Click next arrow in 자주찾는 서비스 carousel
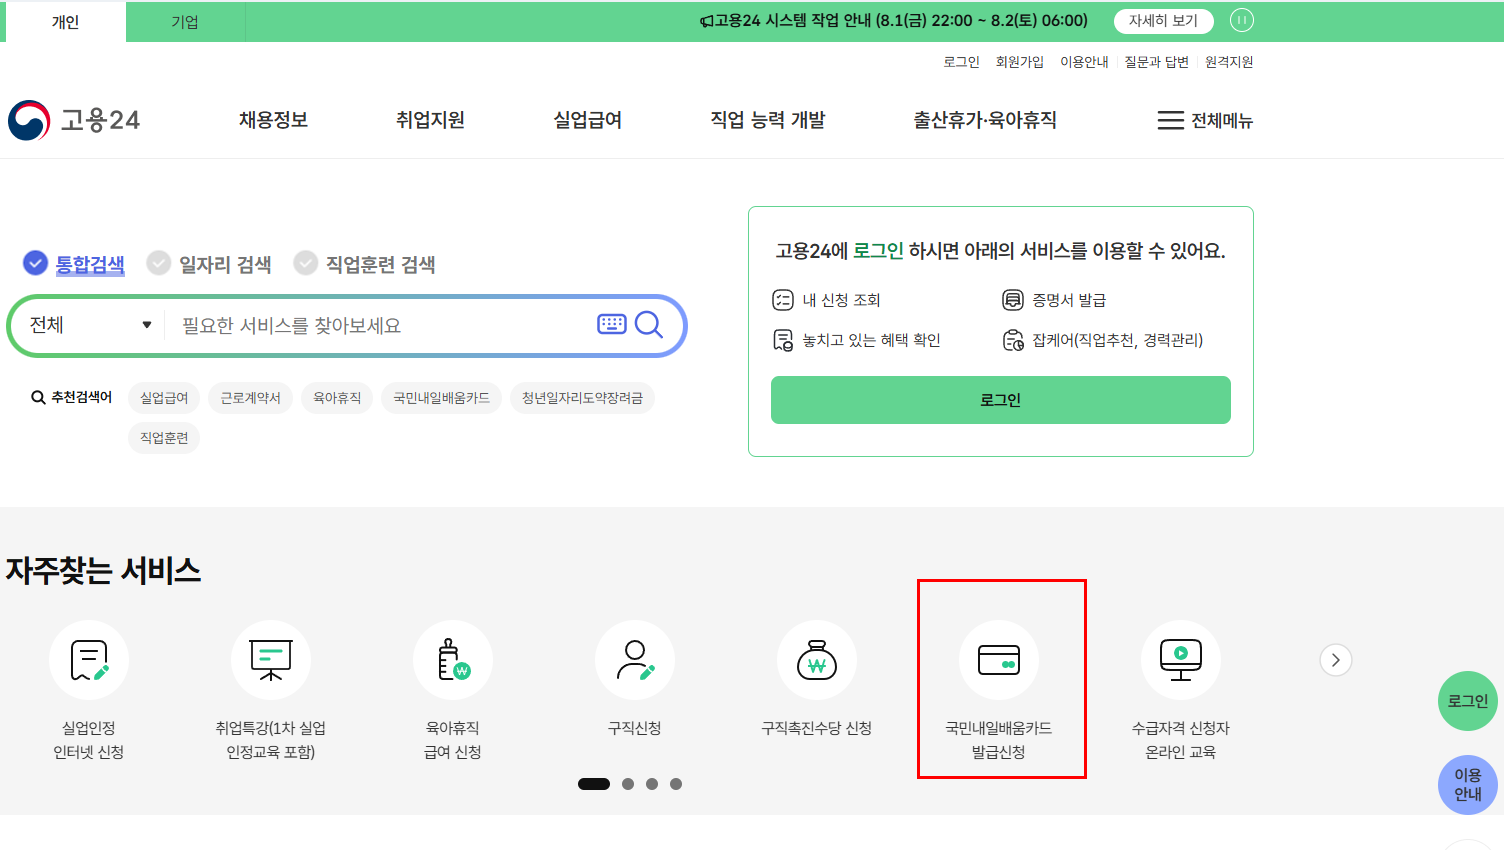 point(1336,660)
